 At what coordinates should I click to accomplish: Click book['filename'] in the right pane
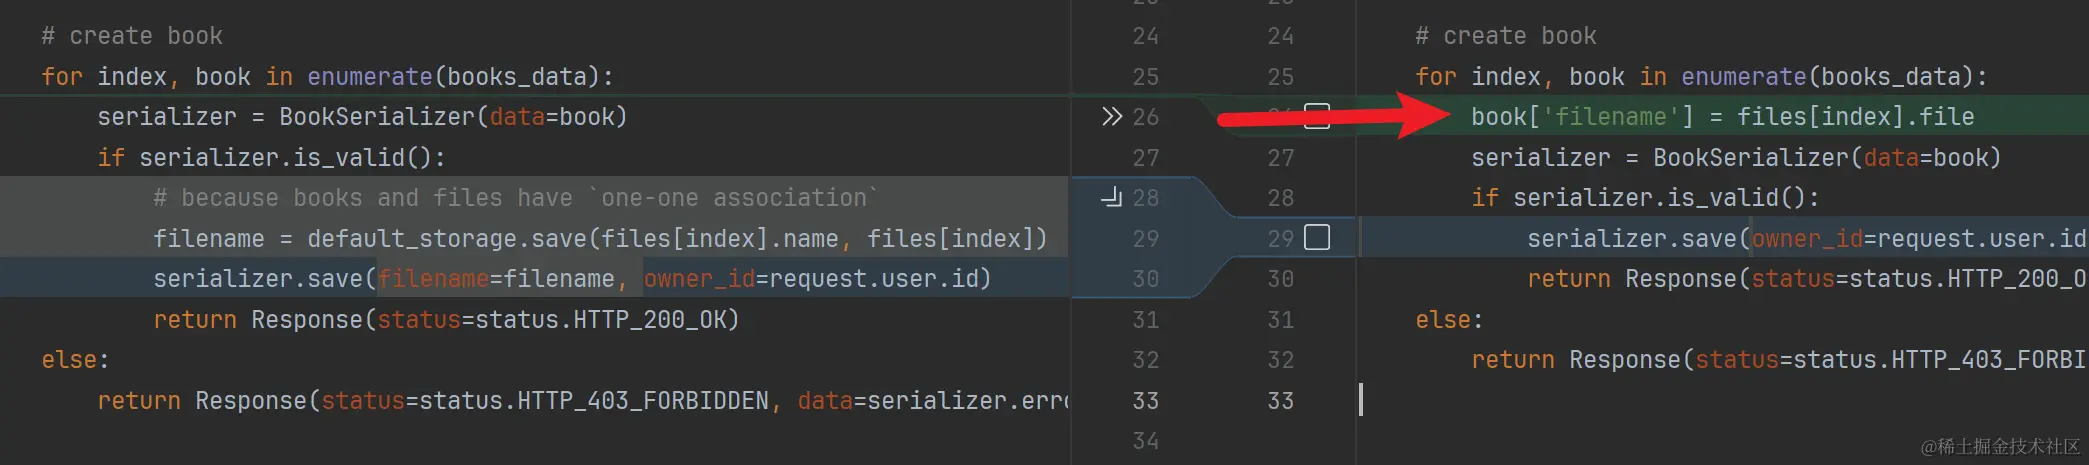[x=1582, y=117]
